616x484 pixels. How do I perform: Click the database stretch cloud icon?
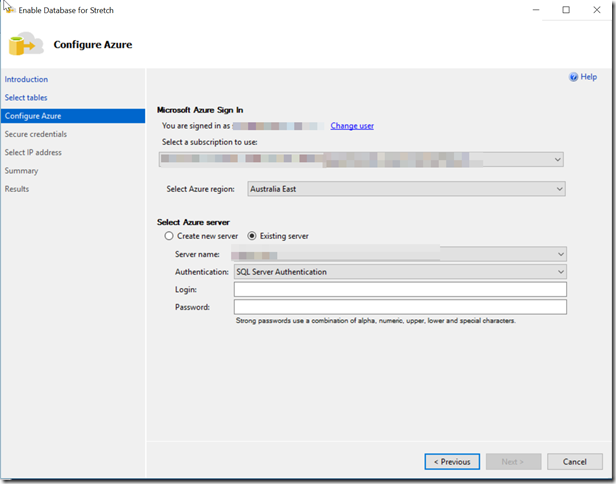pos(26,44)
